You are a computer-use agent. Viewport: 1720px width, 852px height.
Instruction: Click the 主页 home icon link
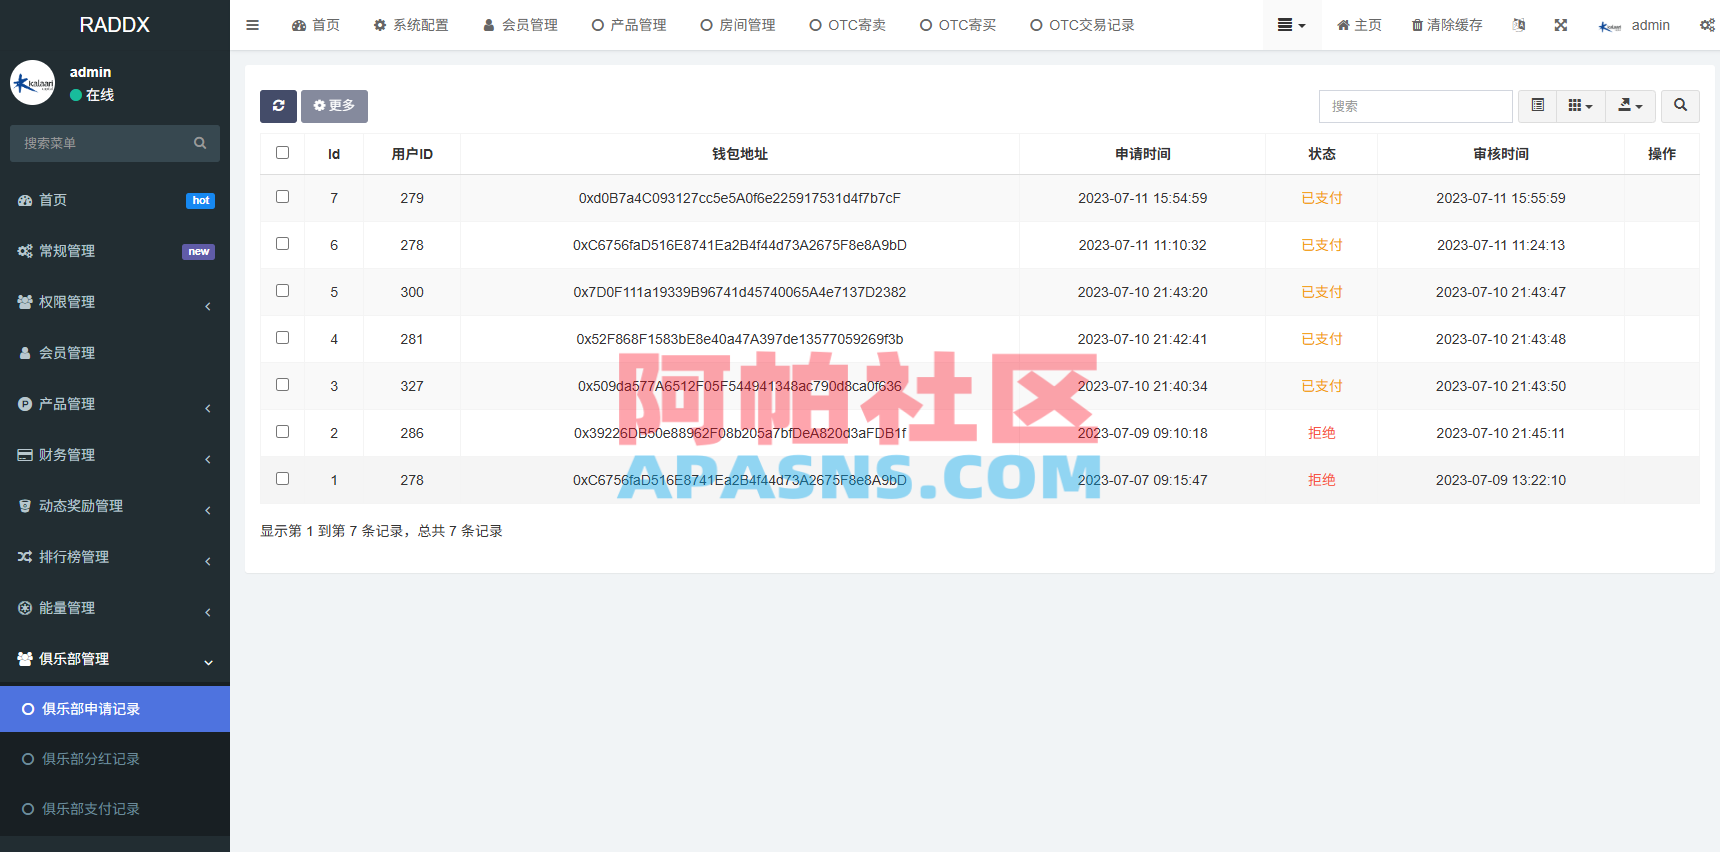(x=1359, y=25)
